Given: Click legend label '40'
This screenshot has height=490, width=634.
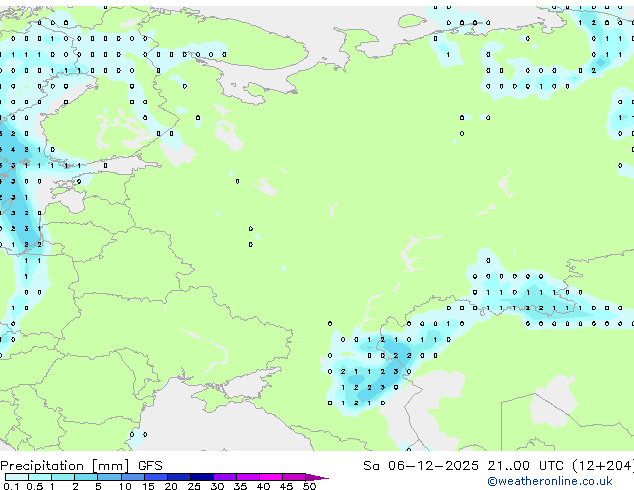Looking at the screenshot, I should click(264, 486).
